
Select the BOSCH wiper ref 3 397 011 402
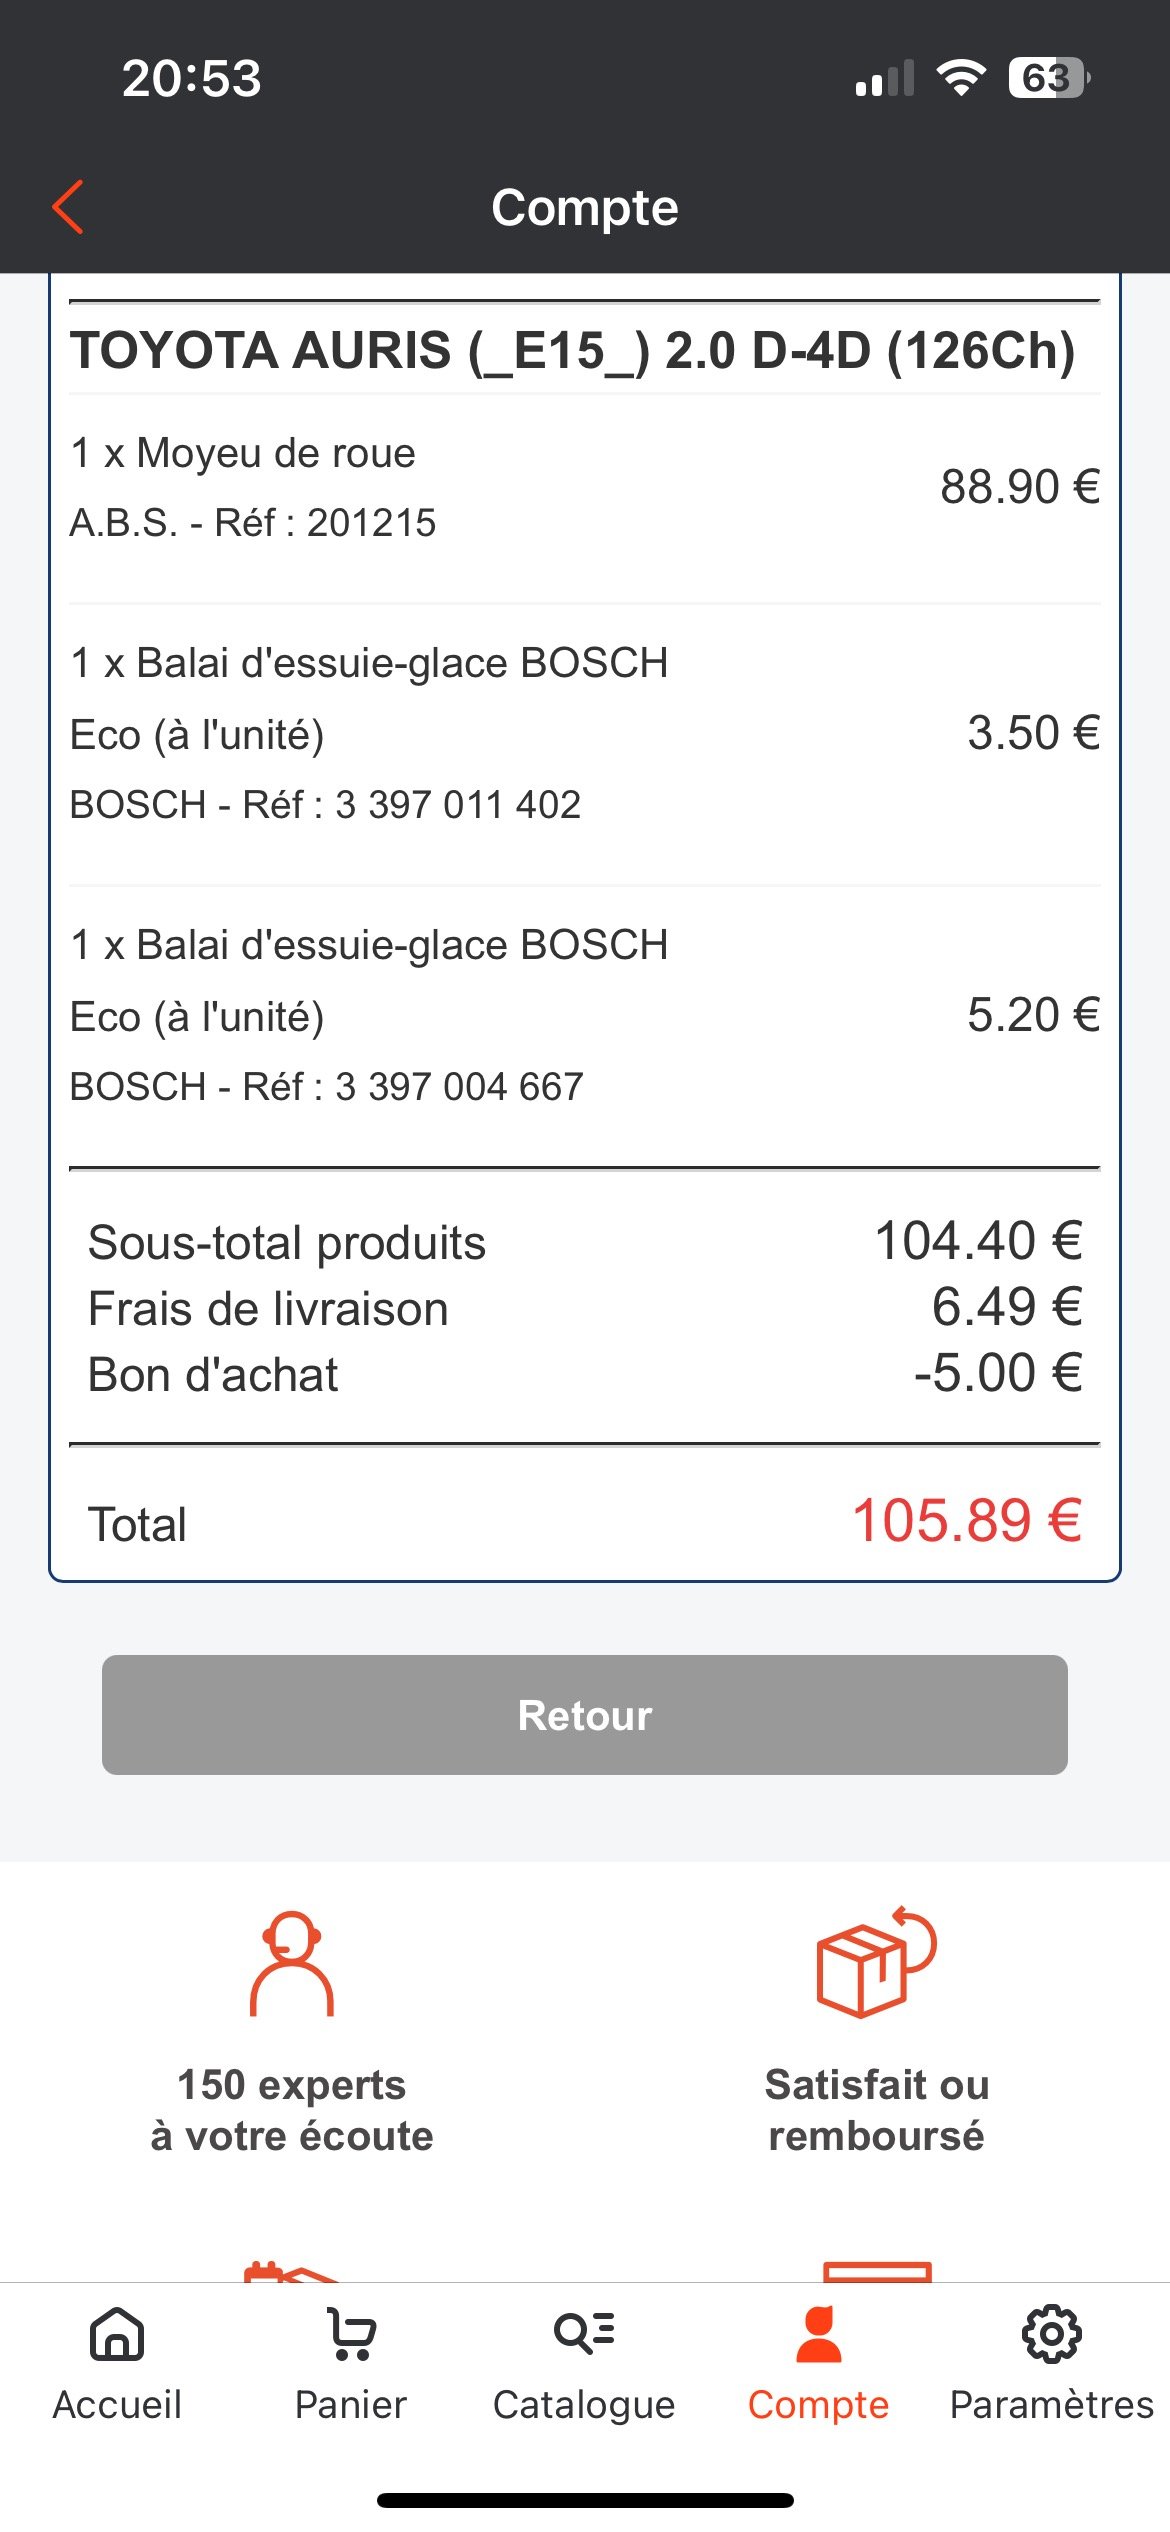[x=325, y=804]
